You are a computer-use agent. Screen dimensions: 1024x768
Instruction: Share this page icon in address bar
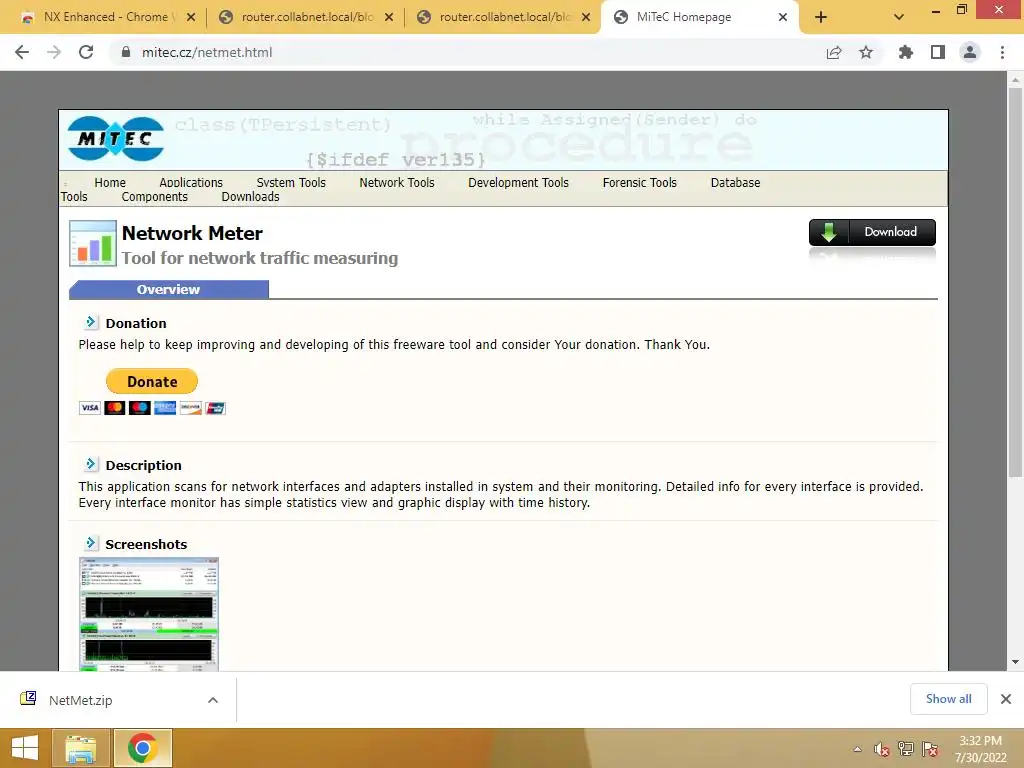pyautogui.click(x=834, y=53)
